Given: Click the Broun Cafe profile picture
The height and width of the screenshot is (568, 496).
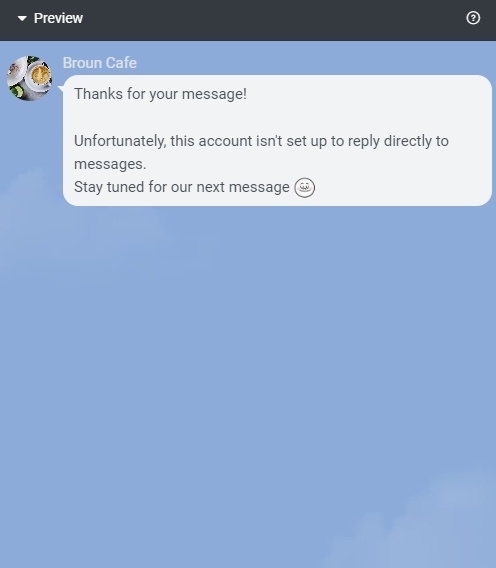Looking at the screenshot, I should tap(29, 78).
